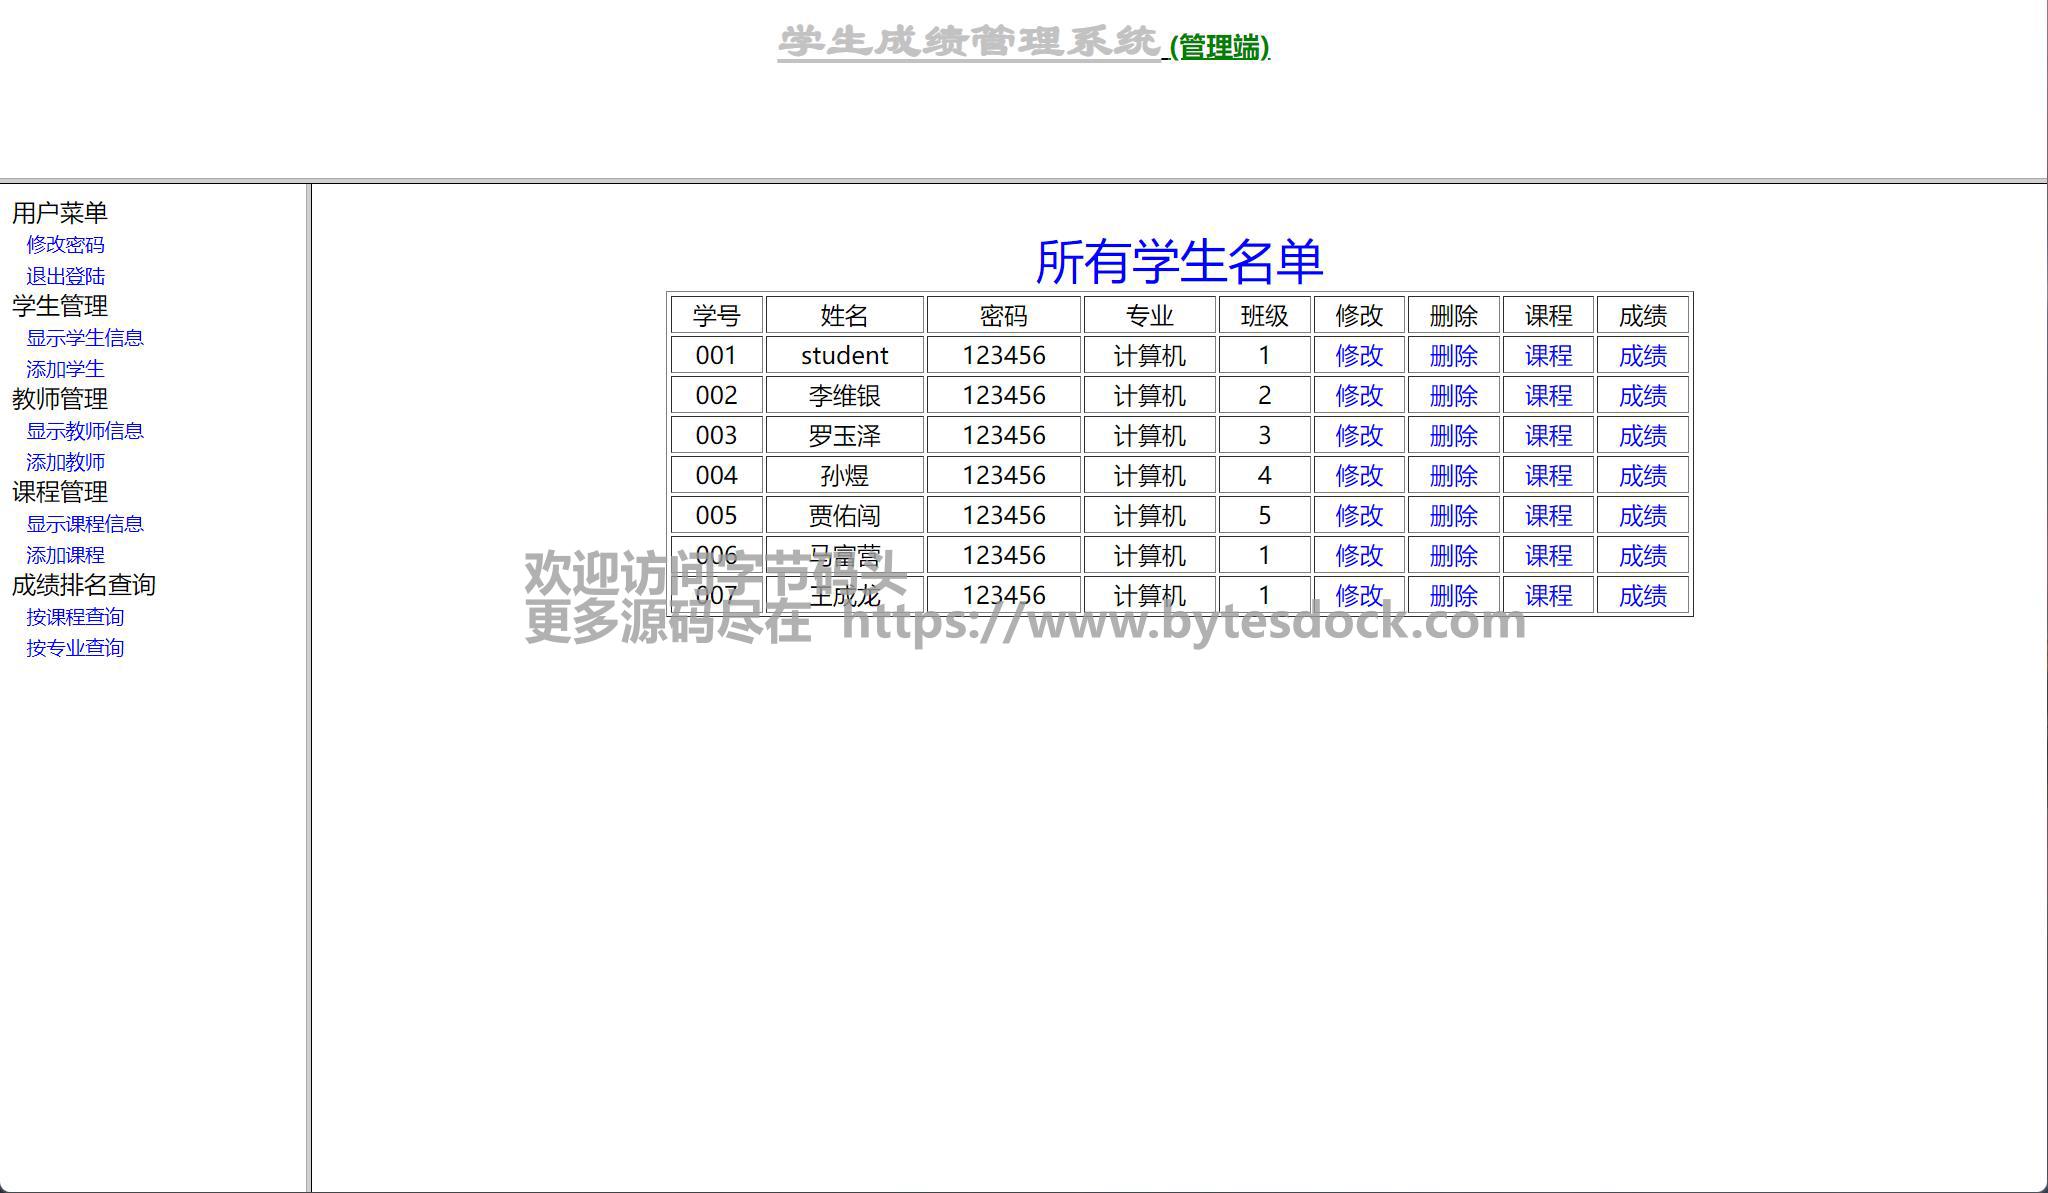Image resolution: width=2048 pixels, height=1193 pixels.
Task: Click 退出登陆 to log out
Action: 65,276
